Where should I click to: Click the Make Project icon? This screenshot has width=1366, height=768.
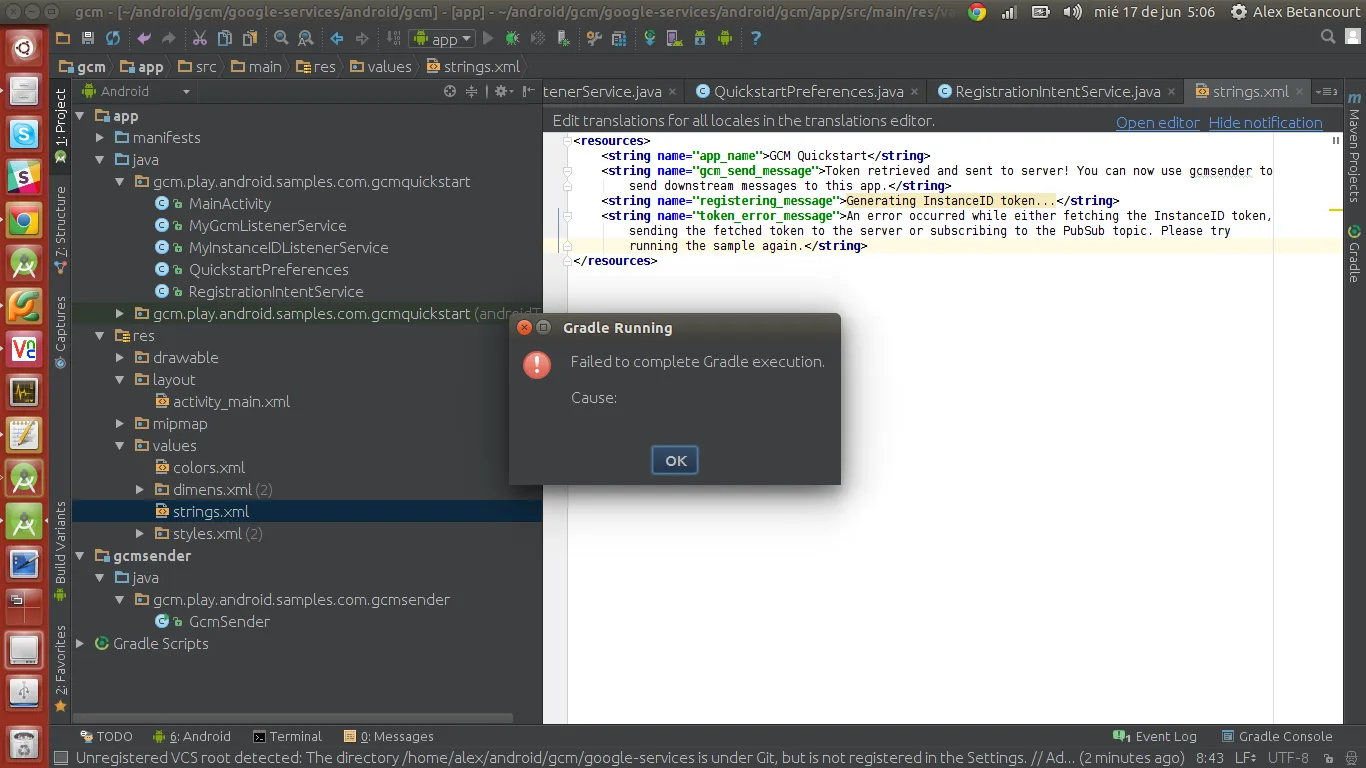(392, 39)
